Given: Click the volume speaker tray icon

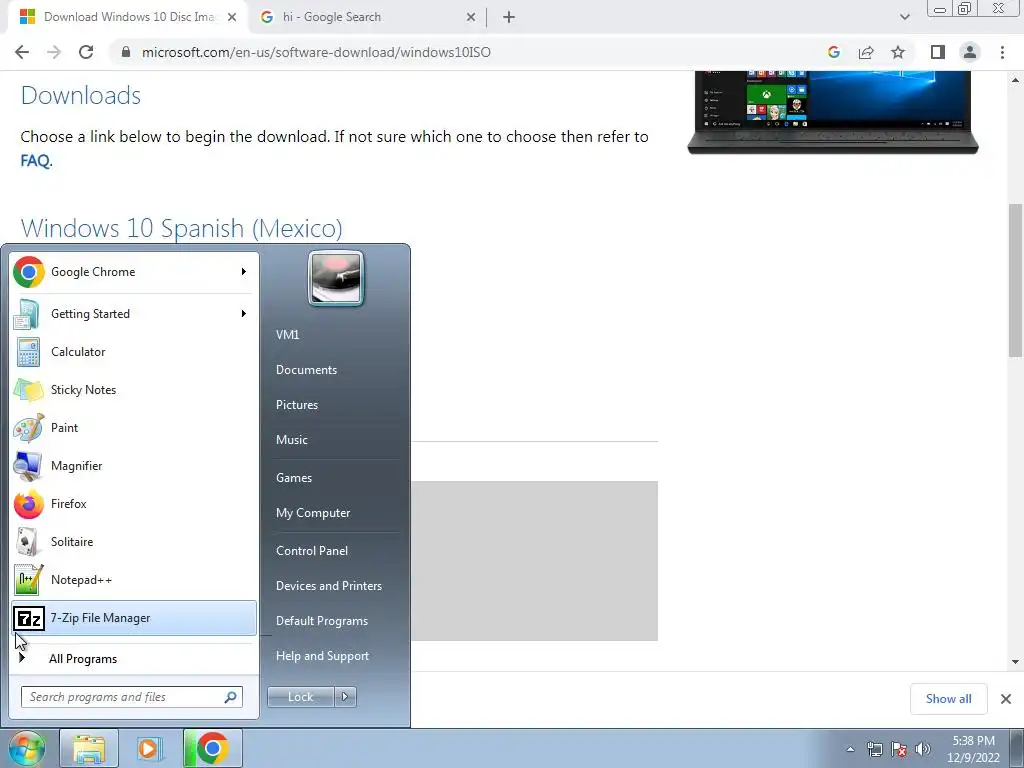Looking at the screenshot, I should (923, 749).
